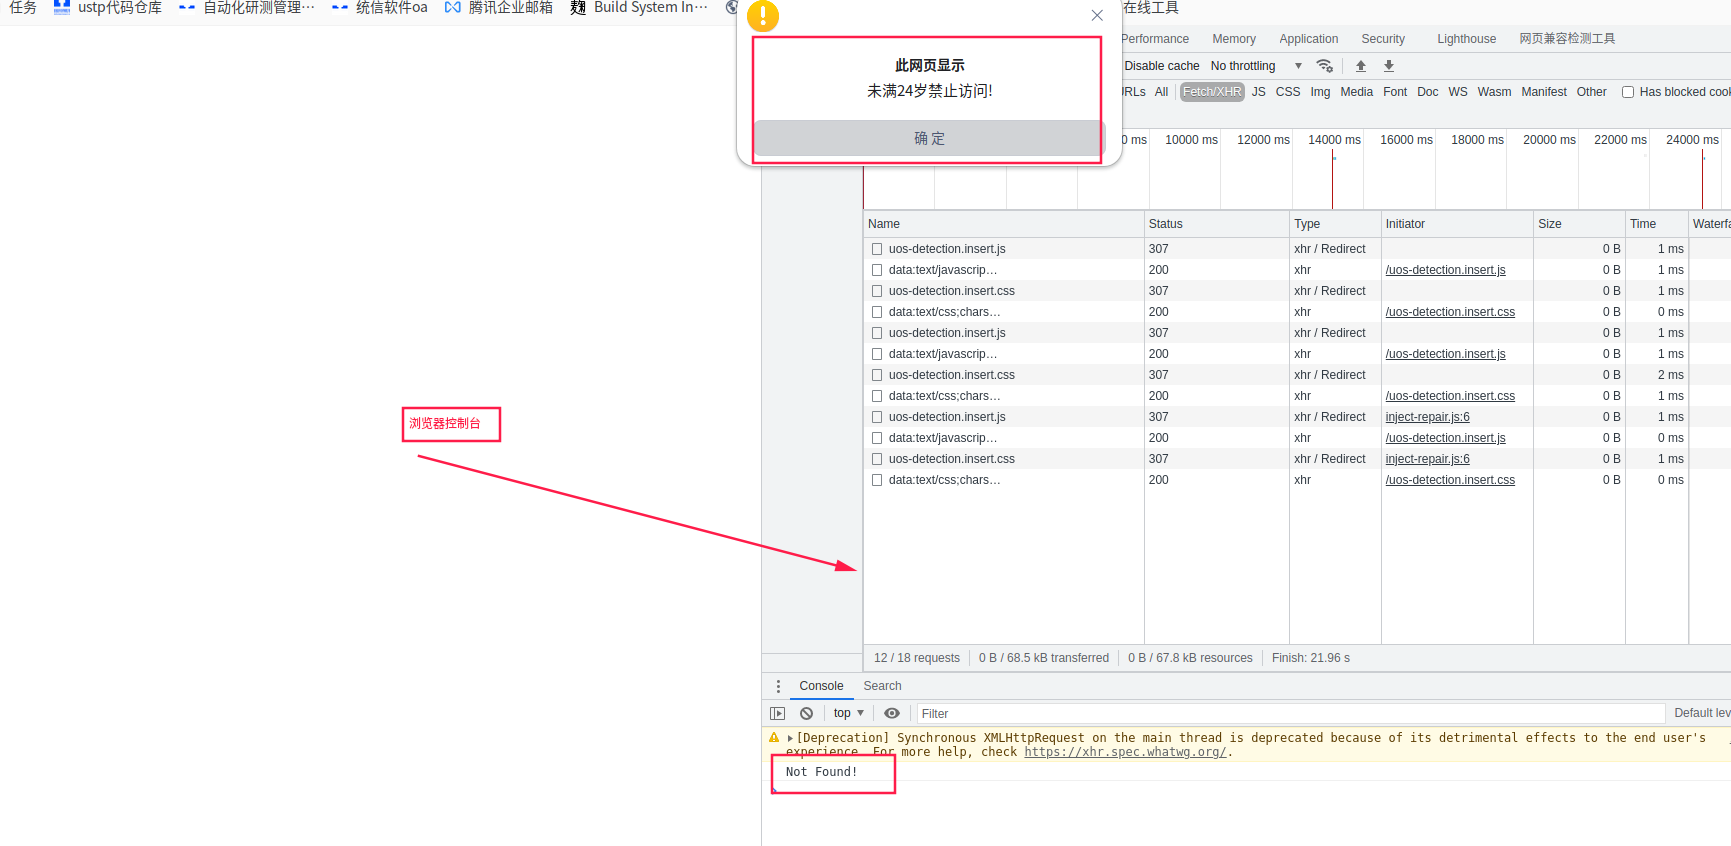Tick the checkbox beside the last data:text/css row
The image size is (1731, 846).
tap(877, 480)
